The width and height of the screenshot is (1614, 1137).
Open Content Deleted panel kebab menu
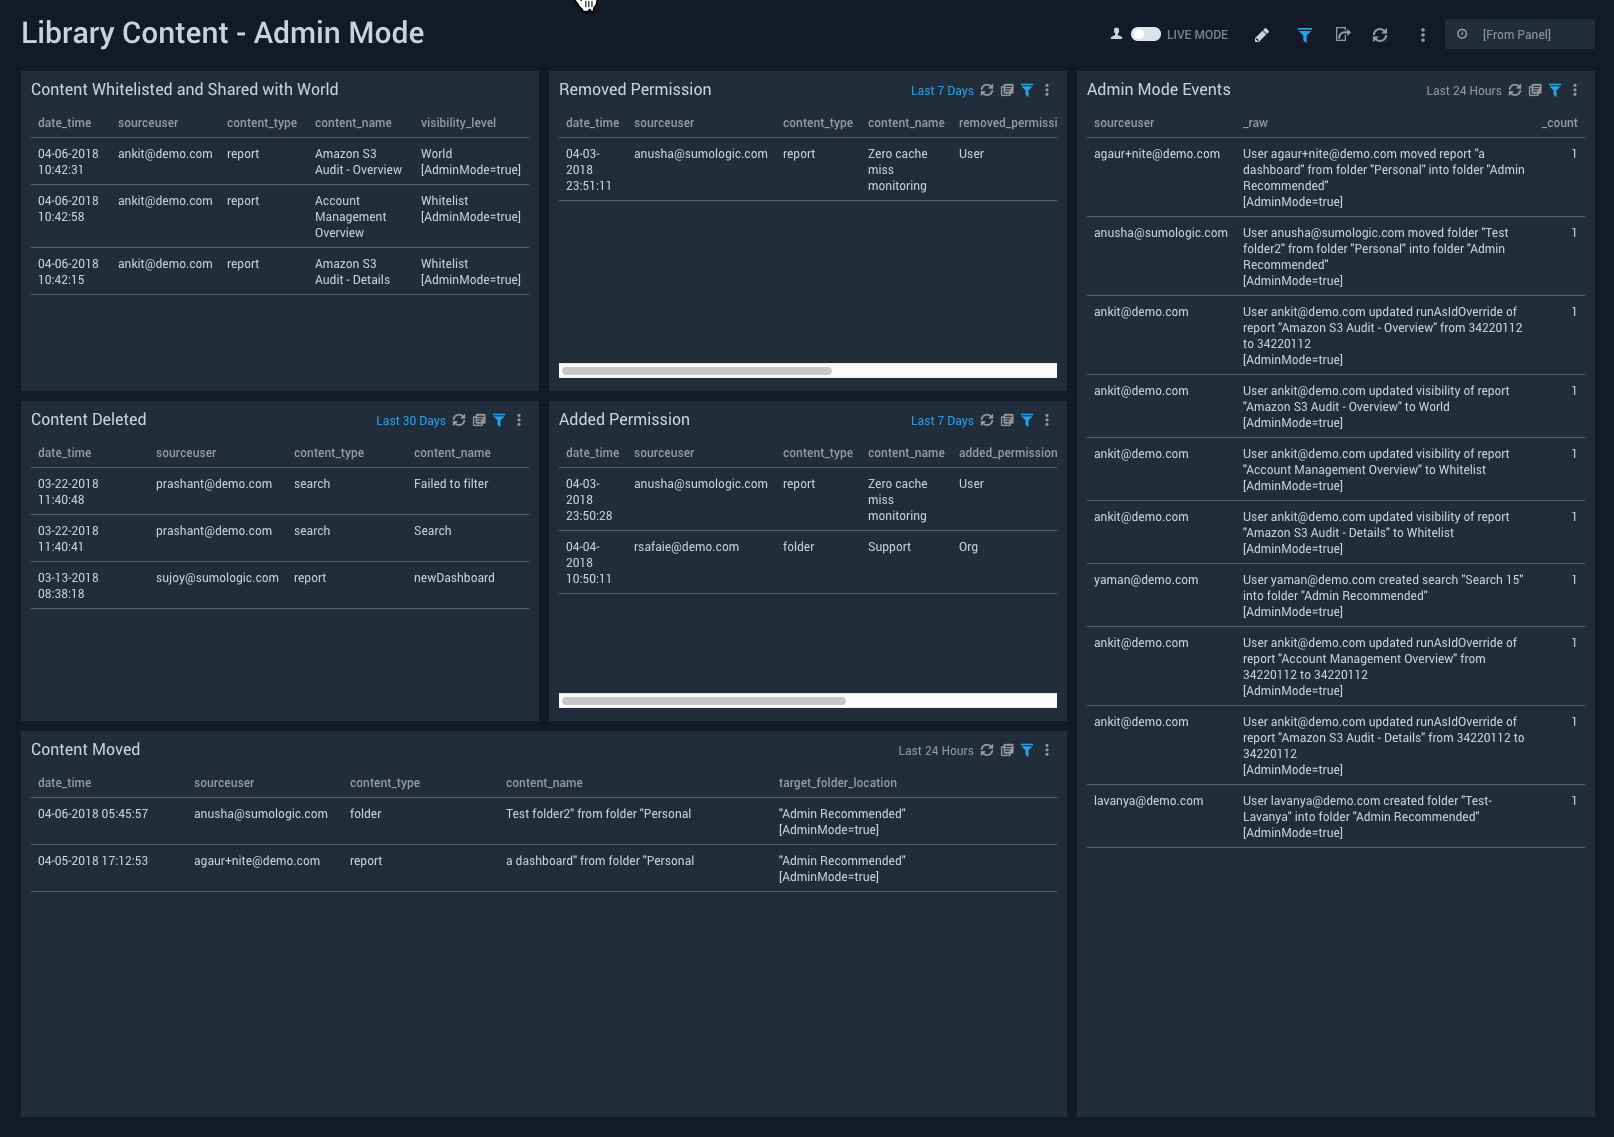coord(519,420)
